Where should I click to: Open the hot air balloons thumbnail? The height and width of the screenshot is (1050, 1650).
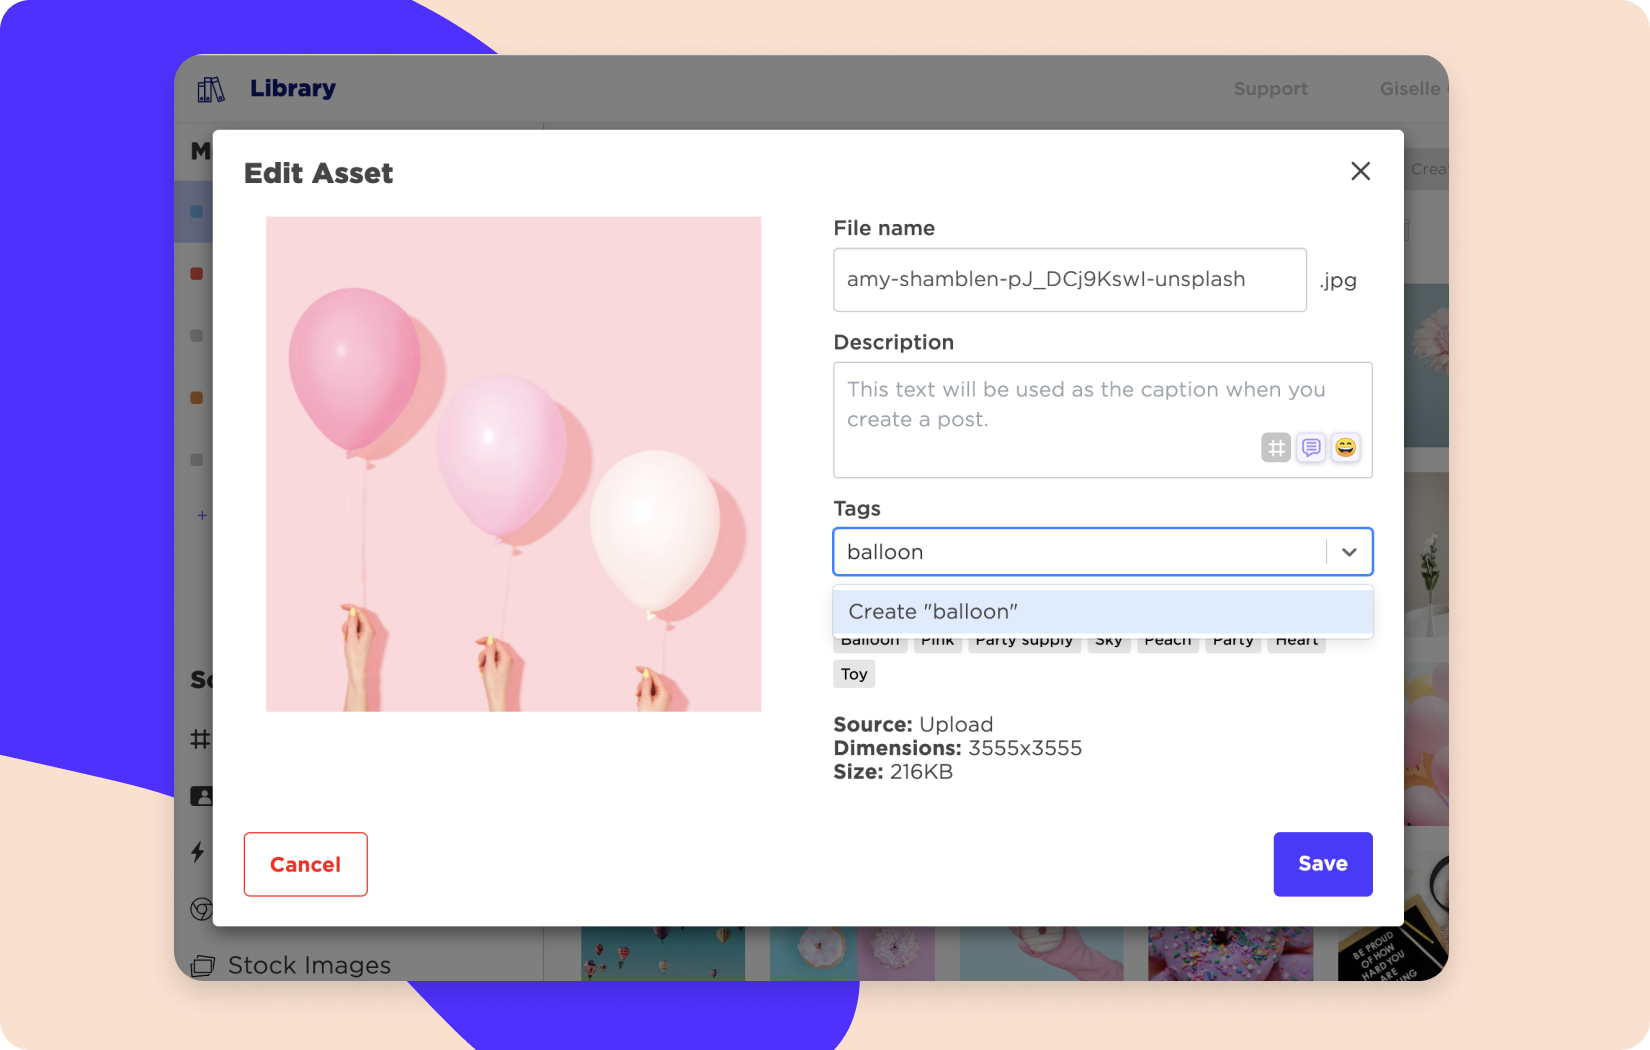point(663,953)
